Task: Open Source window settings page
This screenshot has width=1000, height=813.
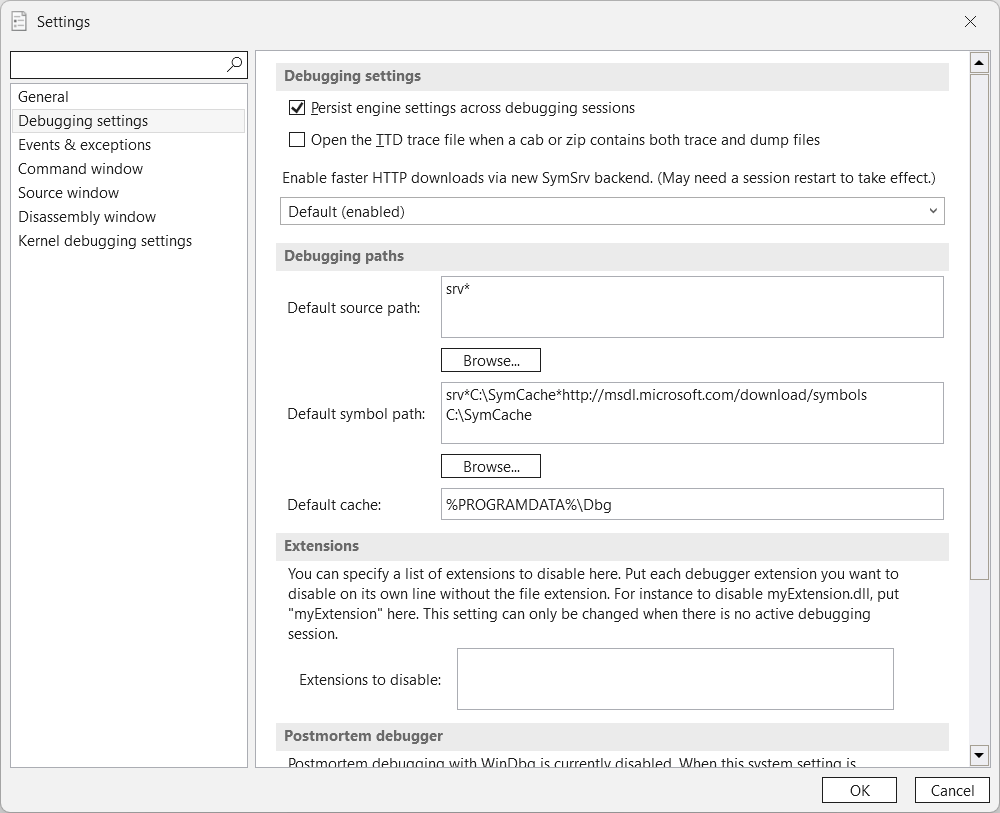Action: (68, 193)
